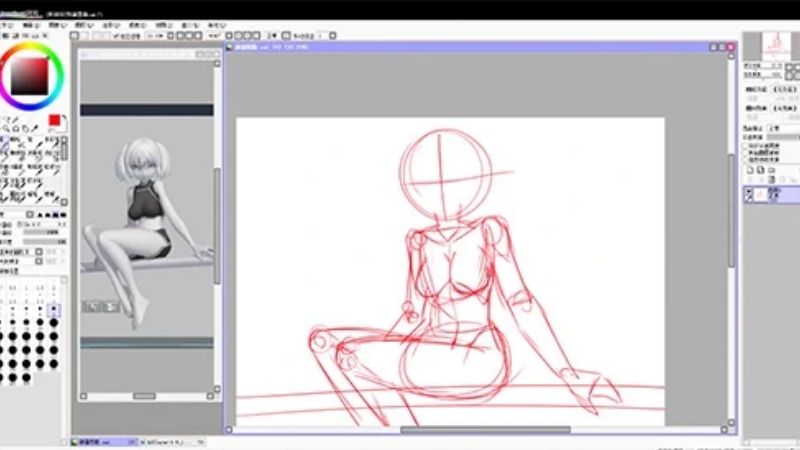Image resolution: width=800 pixels, height=450 pixels.
Task: Select the first brush tool in the tool tray
Action: point(5,144)
